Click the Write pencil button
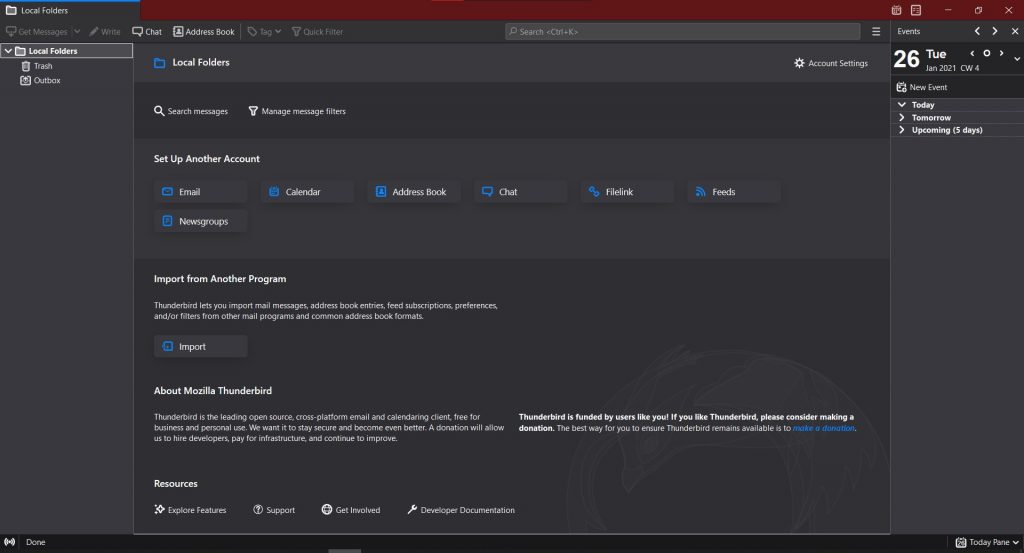The width and height of the screenshot is (1024, 553). (104, 31)
